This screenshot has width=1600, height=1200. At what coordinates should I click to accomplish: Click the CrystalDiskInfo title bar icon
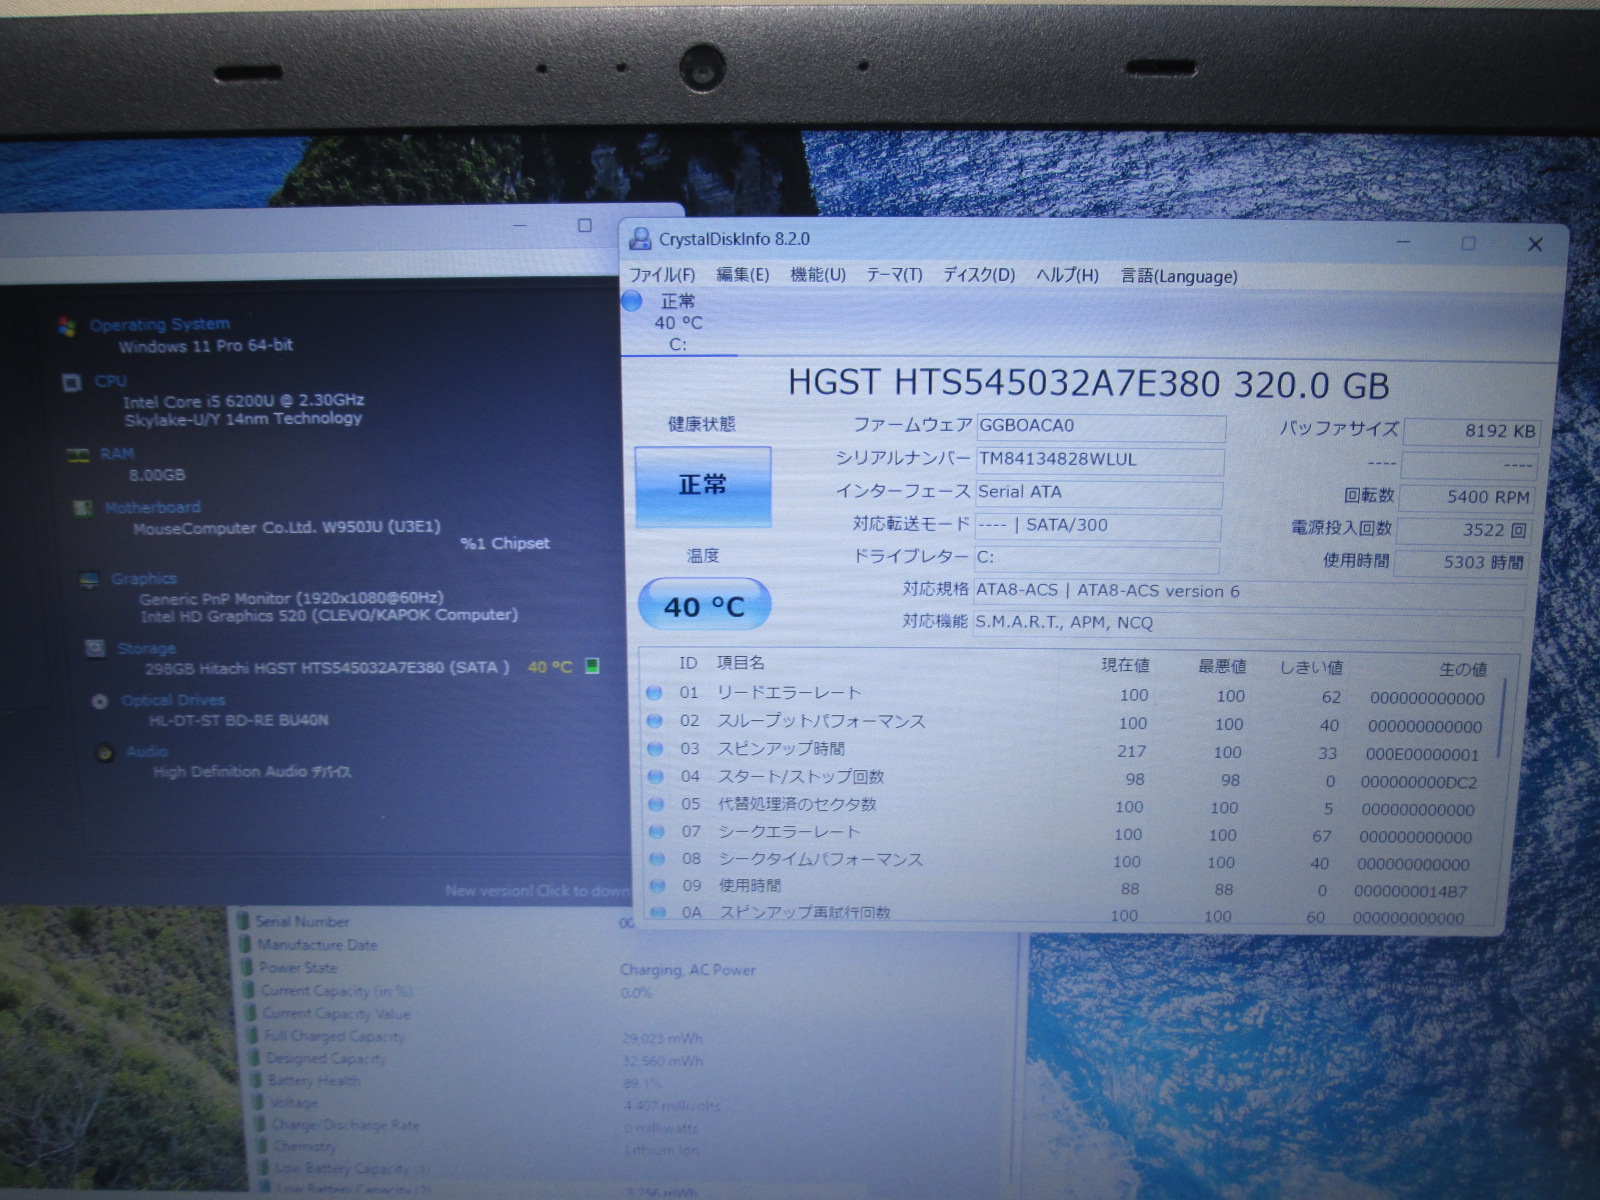pos(640,239)
